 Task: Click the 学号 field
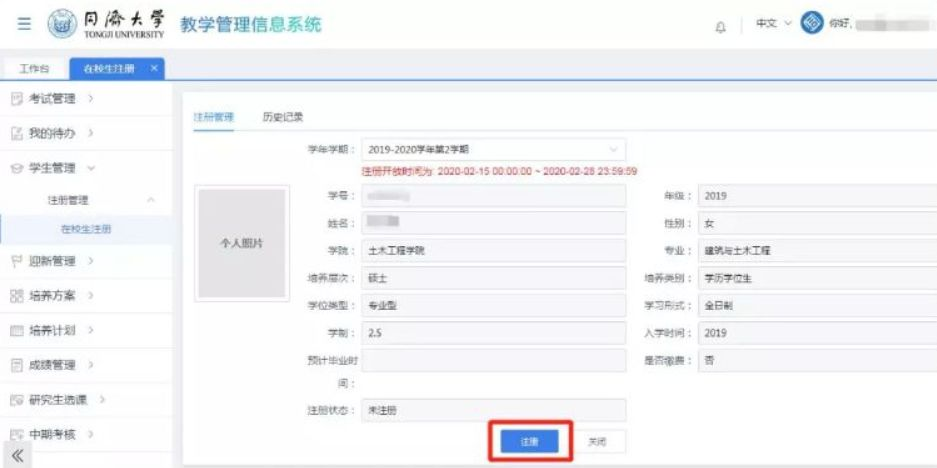[x=494, y=196]
